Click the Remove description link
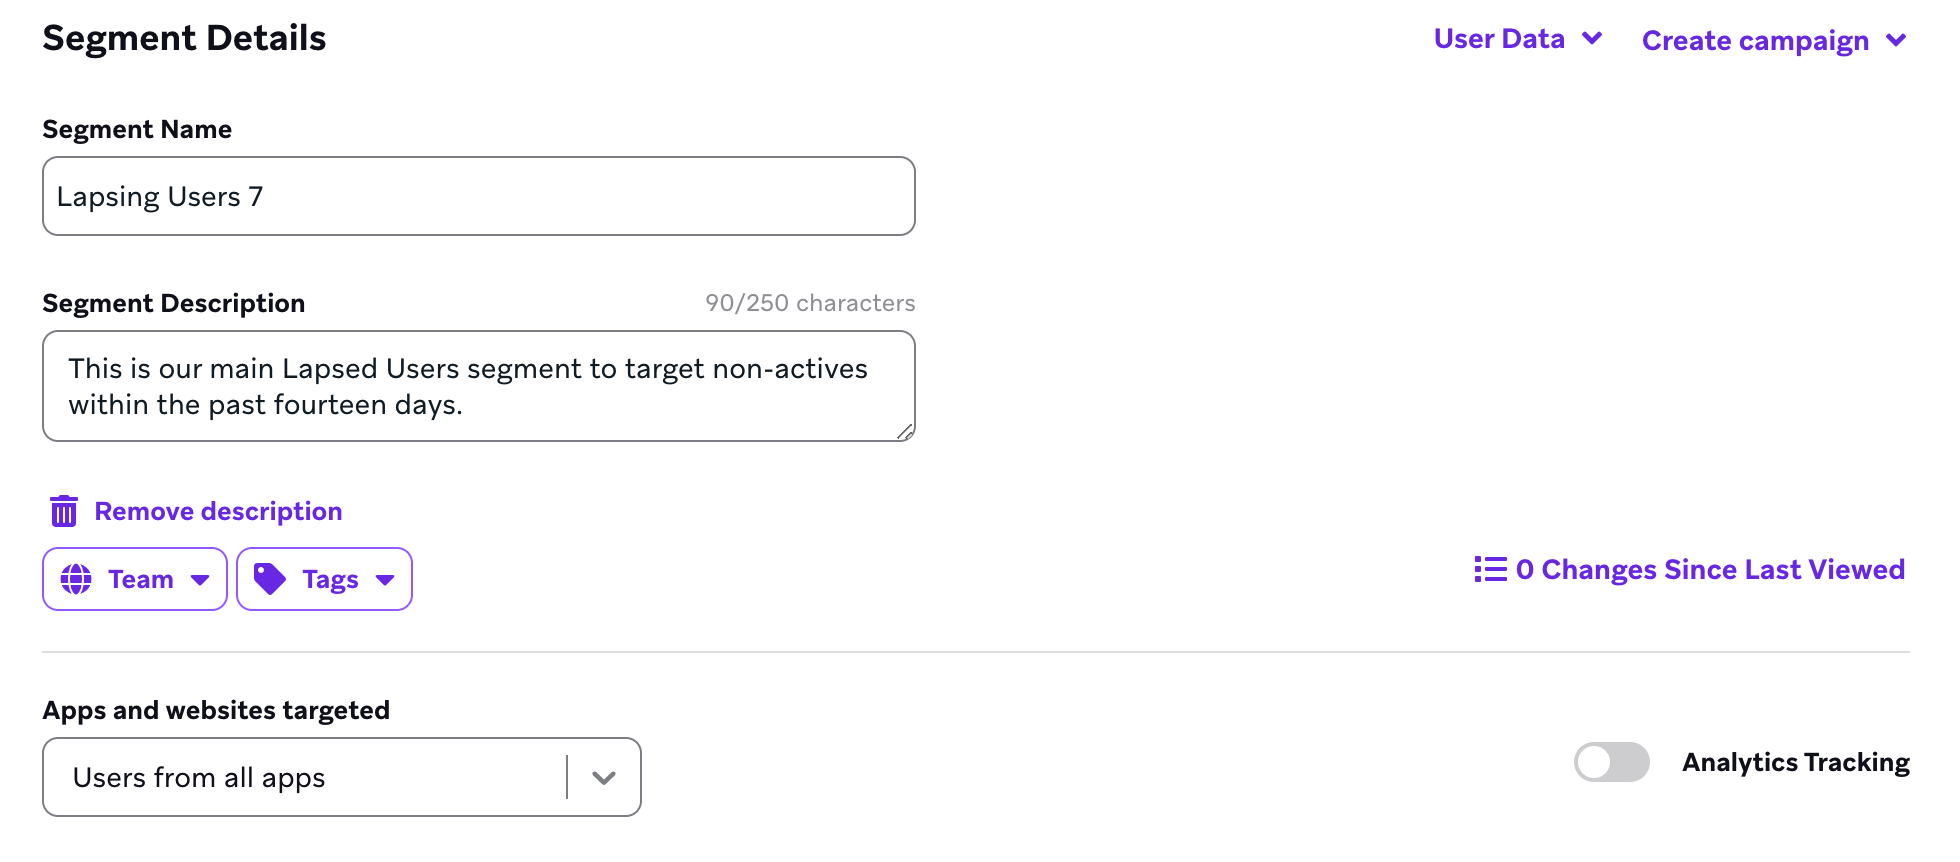The width and height of the screenshot is (1960, 862). [218, 511]
